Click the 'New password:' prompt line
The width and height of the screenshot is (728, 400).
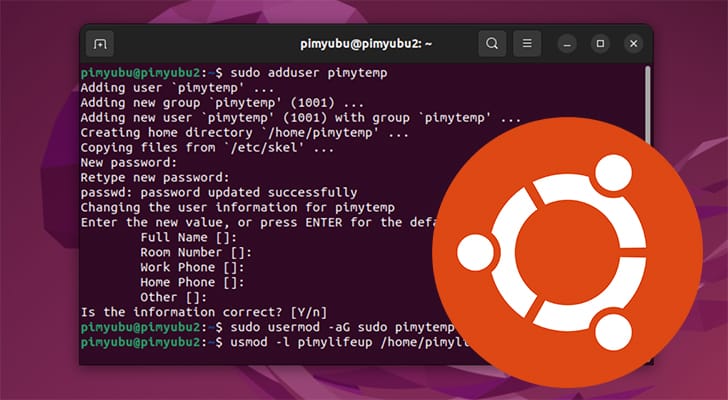tap(129, 162)
